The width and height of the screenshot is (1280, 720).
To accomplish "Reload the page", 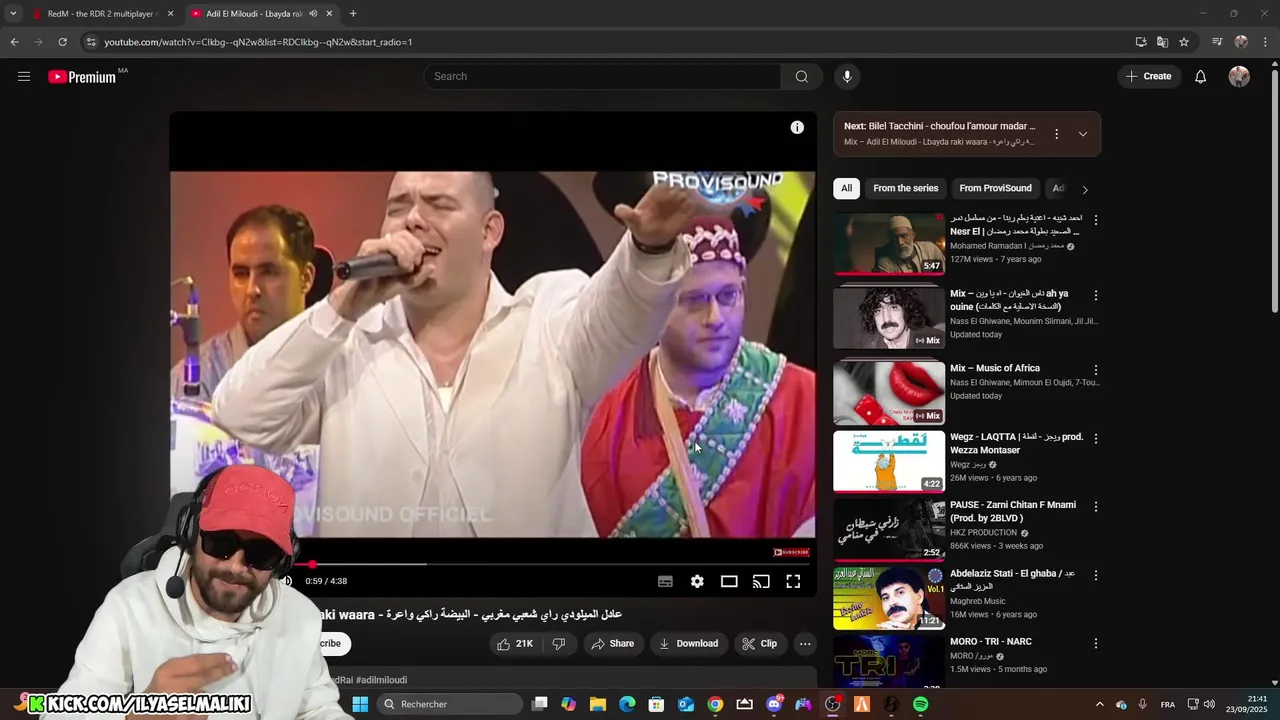I will 62,42.
